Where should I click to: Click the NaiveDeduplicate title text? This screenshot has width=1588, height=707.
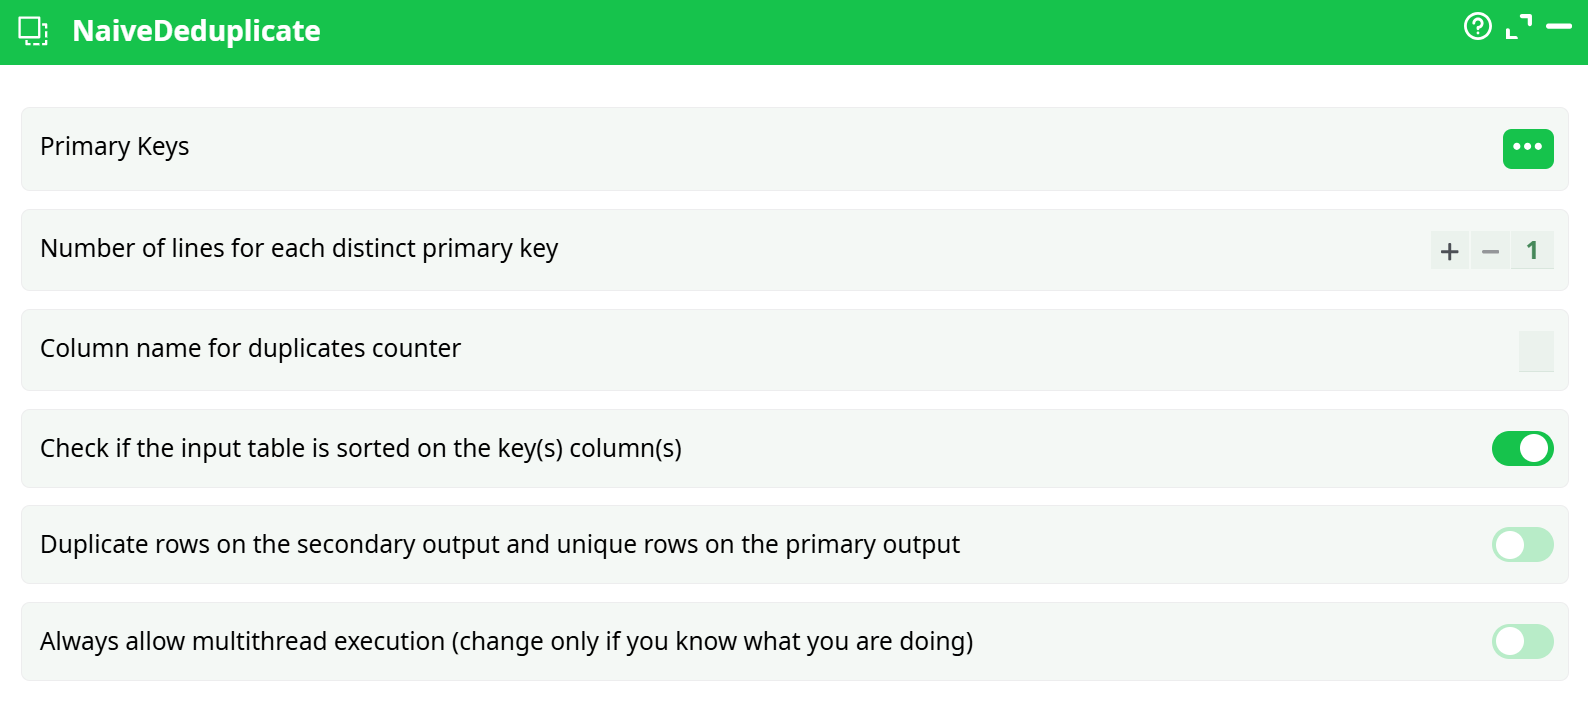[196, 31]
